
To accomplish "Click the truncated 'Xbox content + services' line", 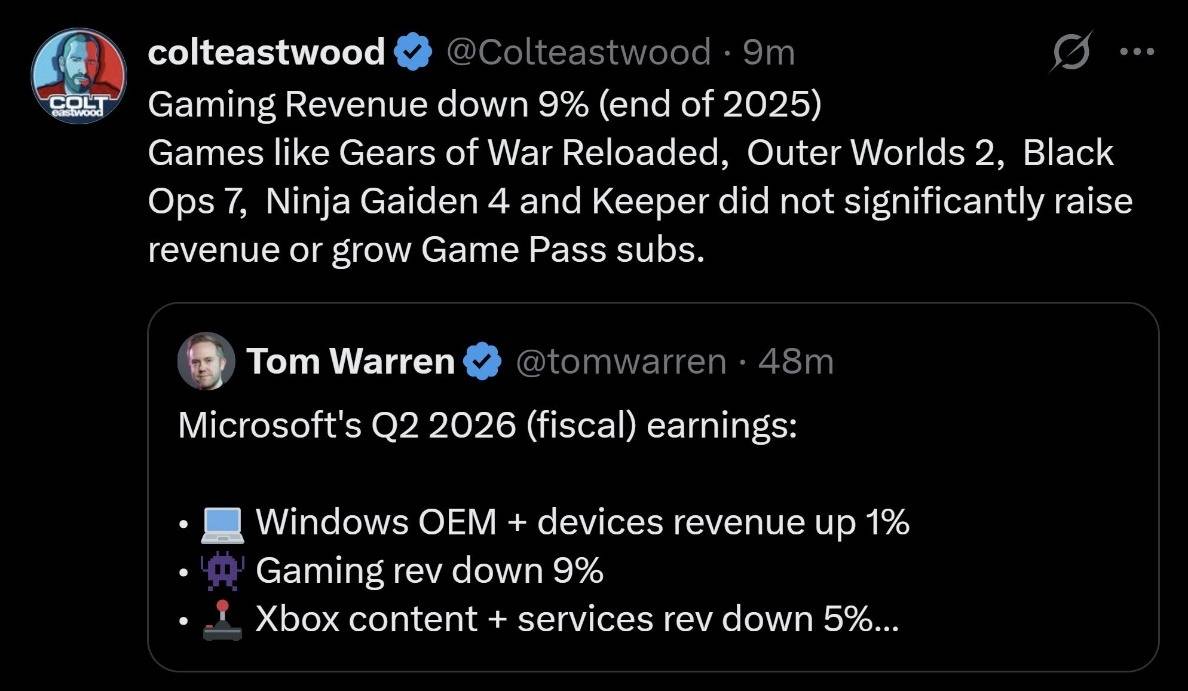I will [577, 620].
